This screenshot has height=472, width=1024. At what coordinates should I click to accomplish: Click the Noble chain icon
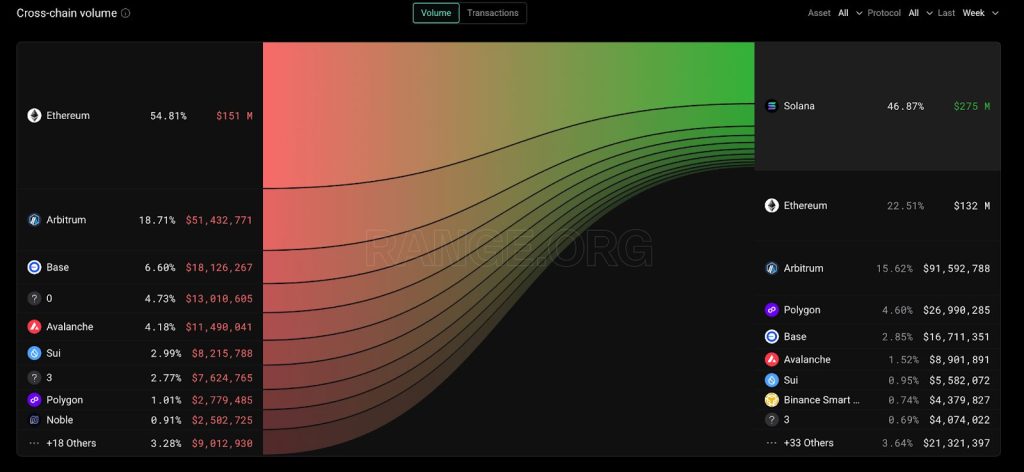click(x=34, y=420)
